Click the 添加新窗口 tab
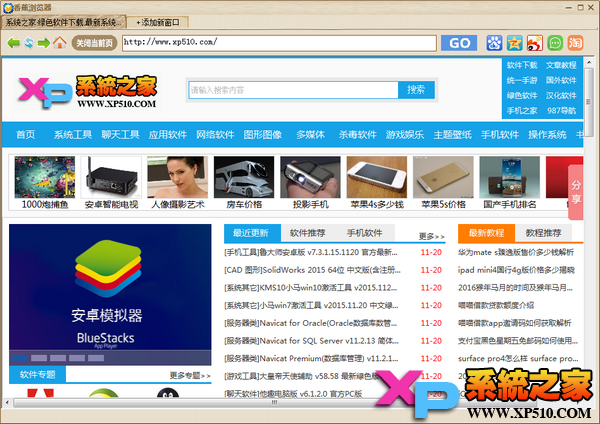The width and height of the screenshot is (600, 424). (158, 23)
